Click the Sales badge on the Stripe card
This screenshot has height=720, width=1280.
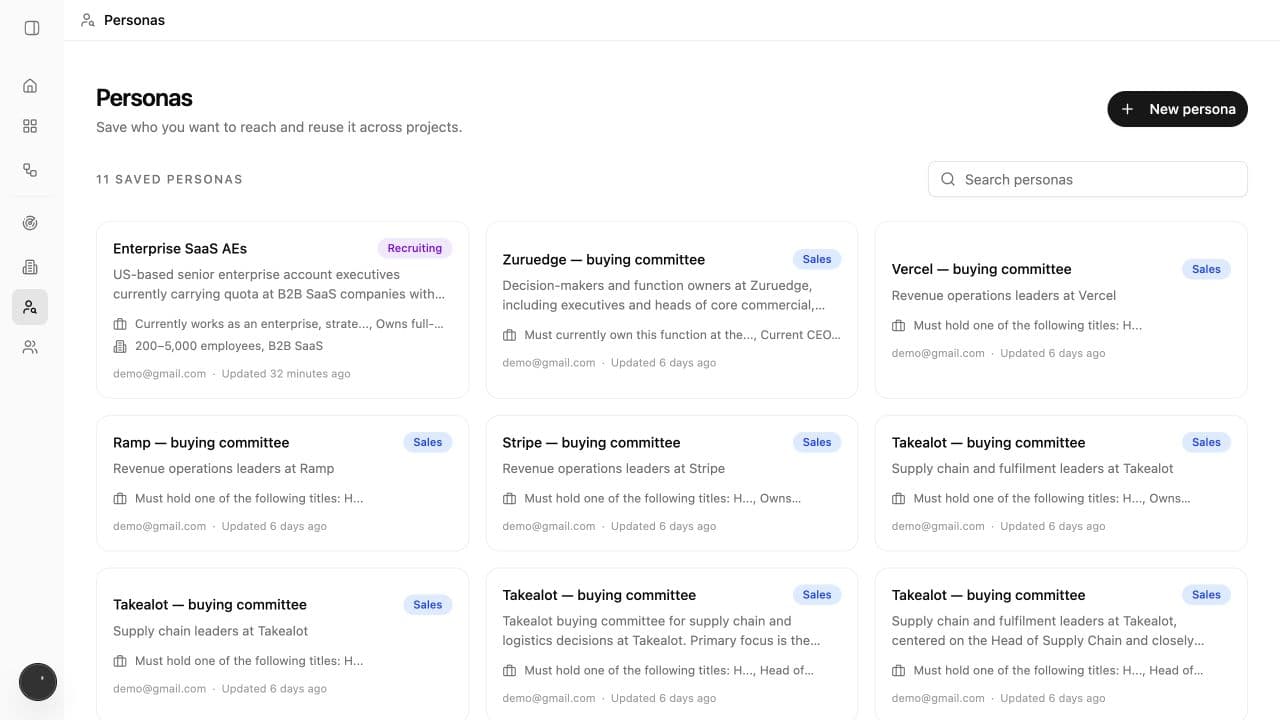[x=817, y=442]
